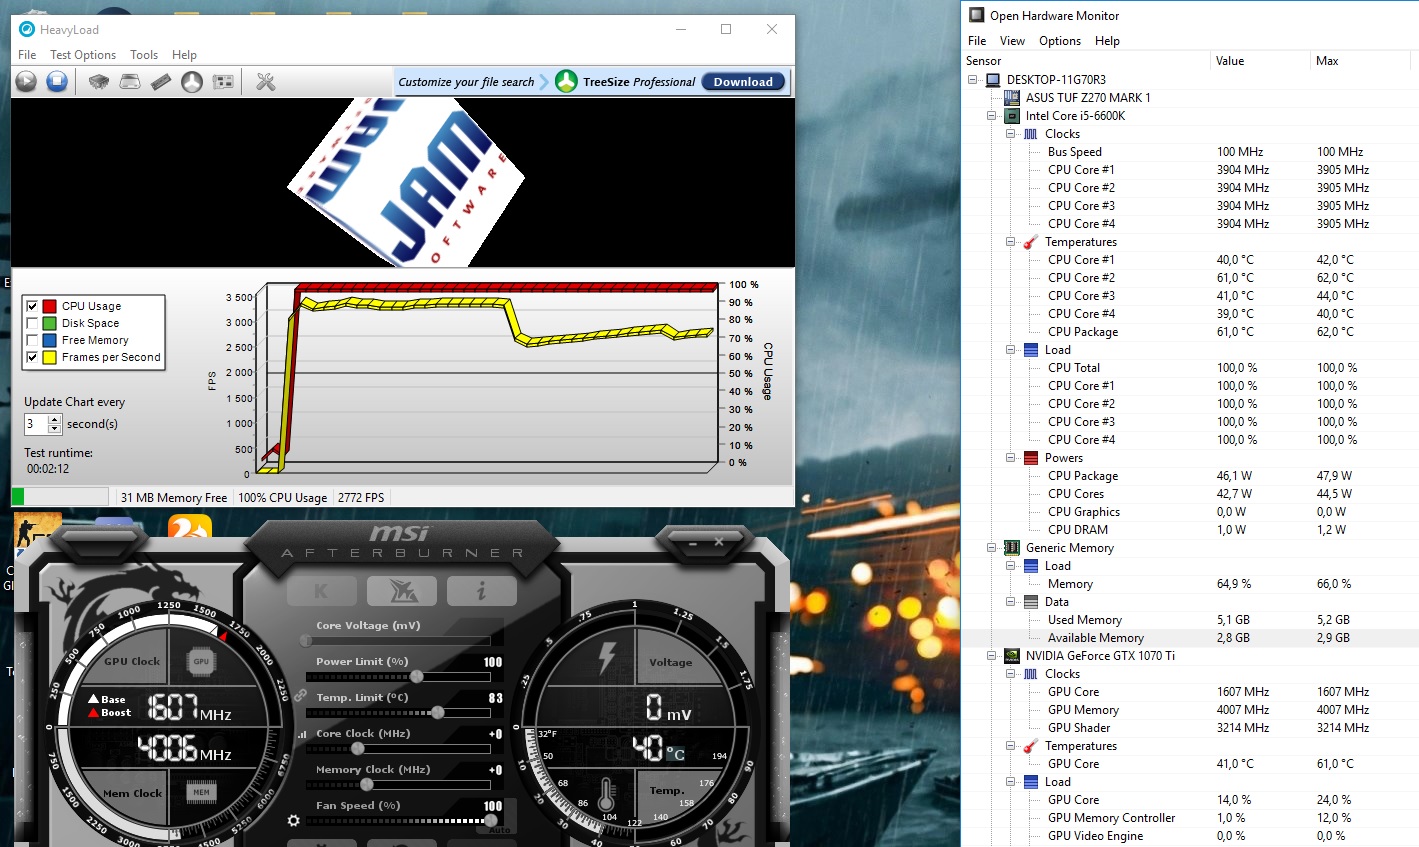Select the ASUS TUF Z270 MARK 1 motherboard icon
Screen dimensions: 1419x847
point(1012,98)
